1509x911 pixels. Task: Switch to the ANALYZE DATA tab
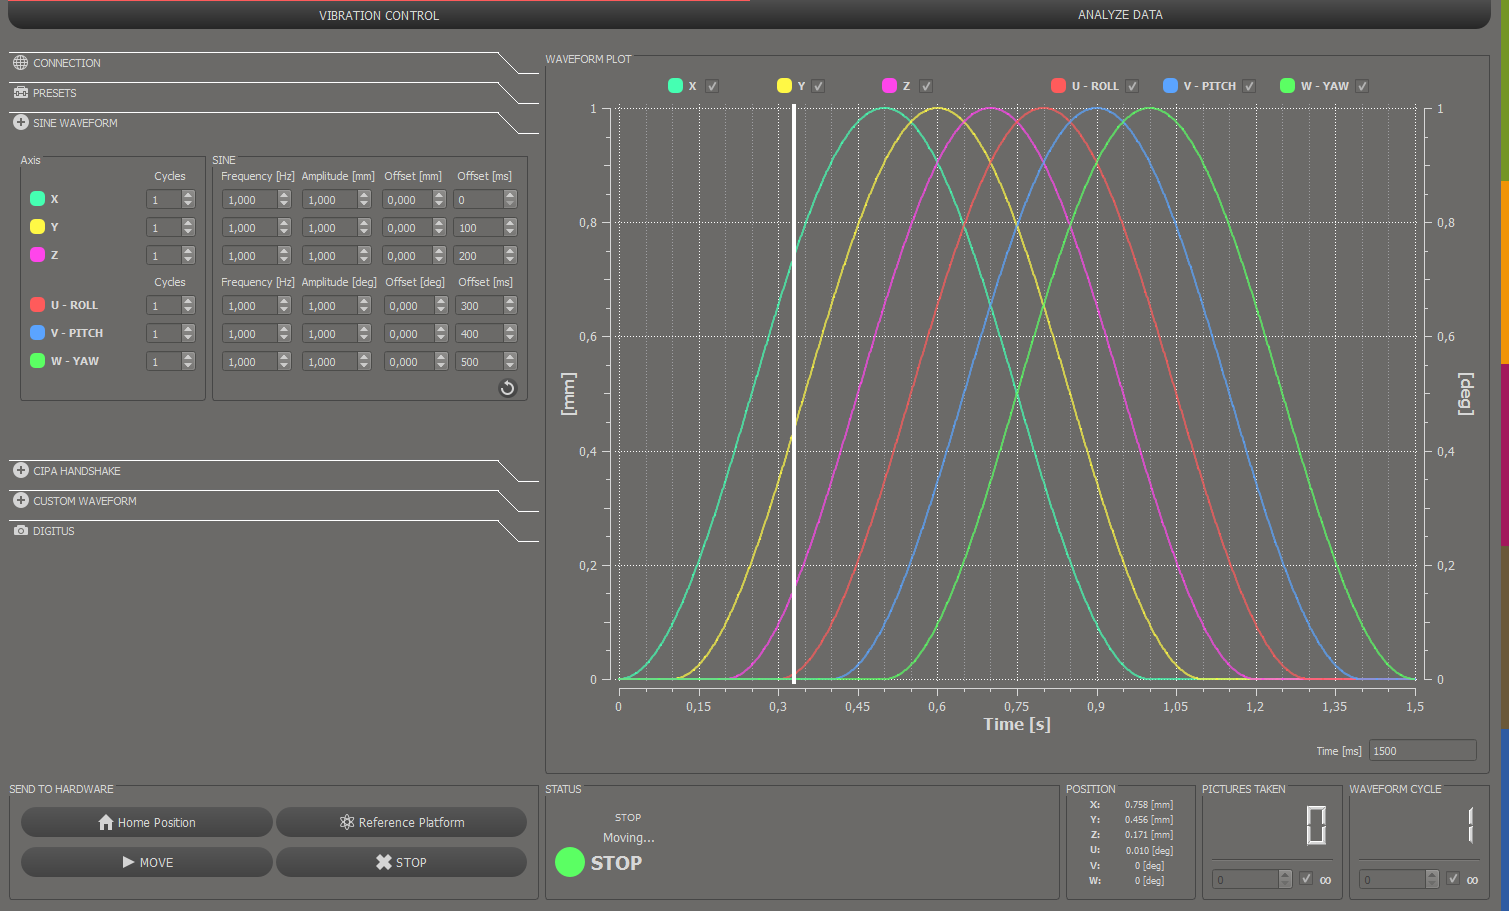1120,15
